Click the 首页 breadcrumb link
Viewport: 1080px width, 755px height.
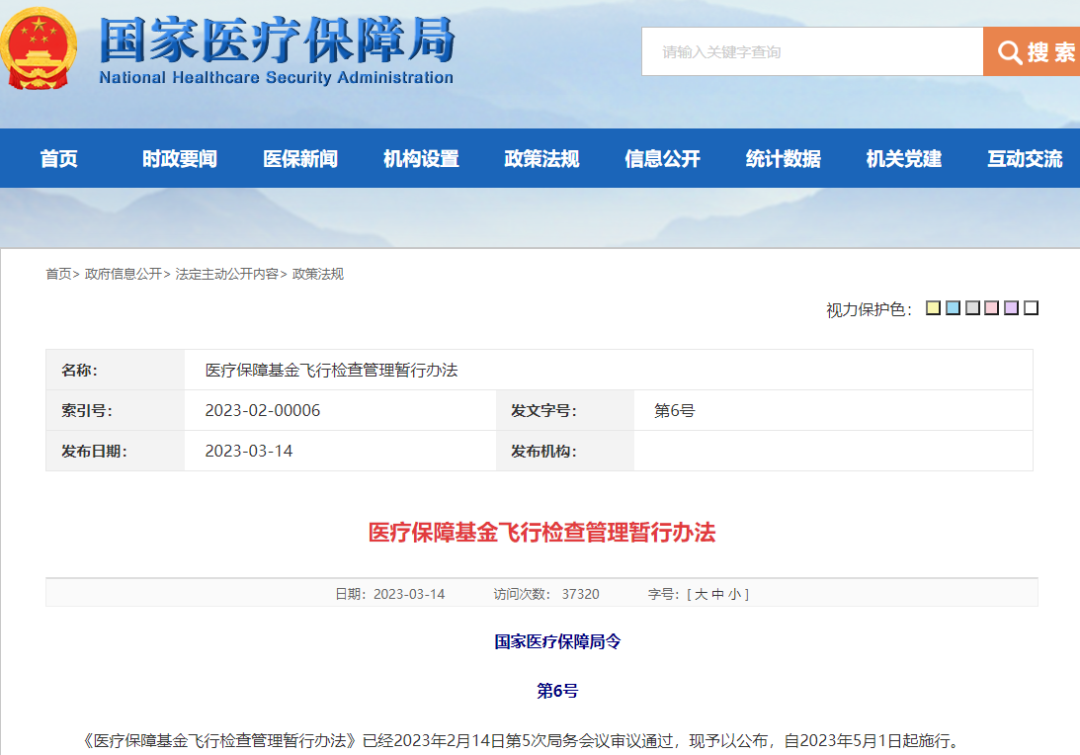tap(58, 274)
